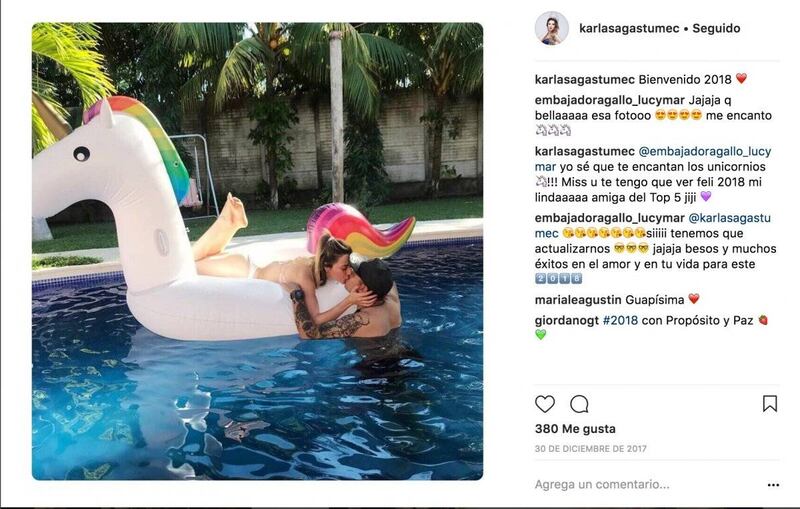Screen dimensions: 800x509
Task: Open @karlasagastumec mention in reply
Action: [653, 225]
